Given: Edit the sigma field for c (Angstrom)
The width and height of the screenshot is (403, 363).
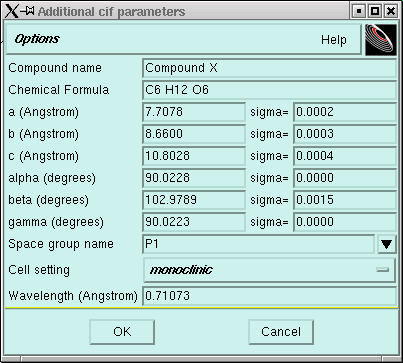Looking at the screenshot, I should [x=345, y=156].
